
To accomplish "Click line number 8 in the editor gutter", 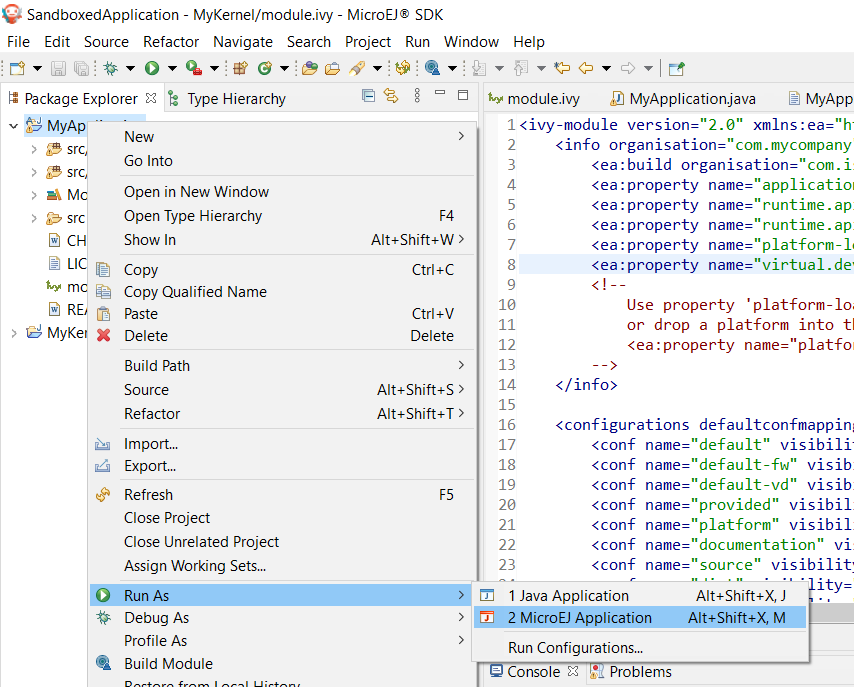I will click(510, 264).
